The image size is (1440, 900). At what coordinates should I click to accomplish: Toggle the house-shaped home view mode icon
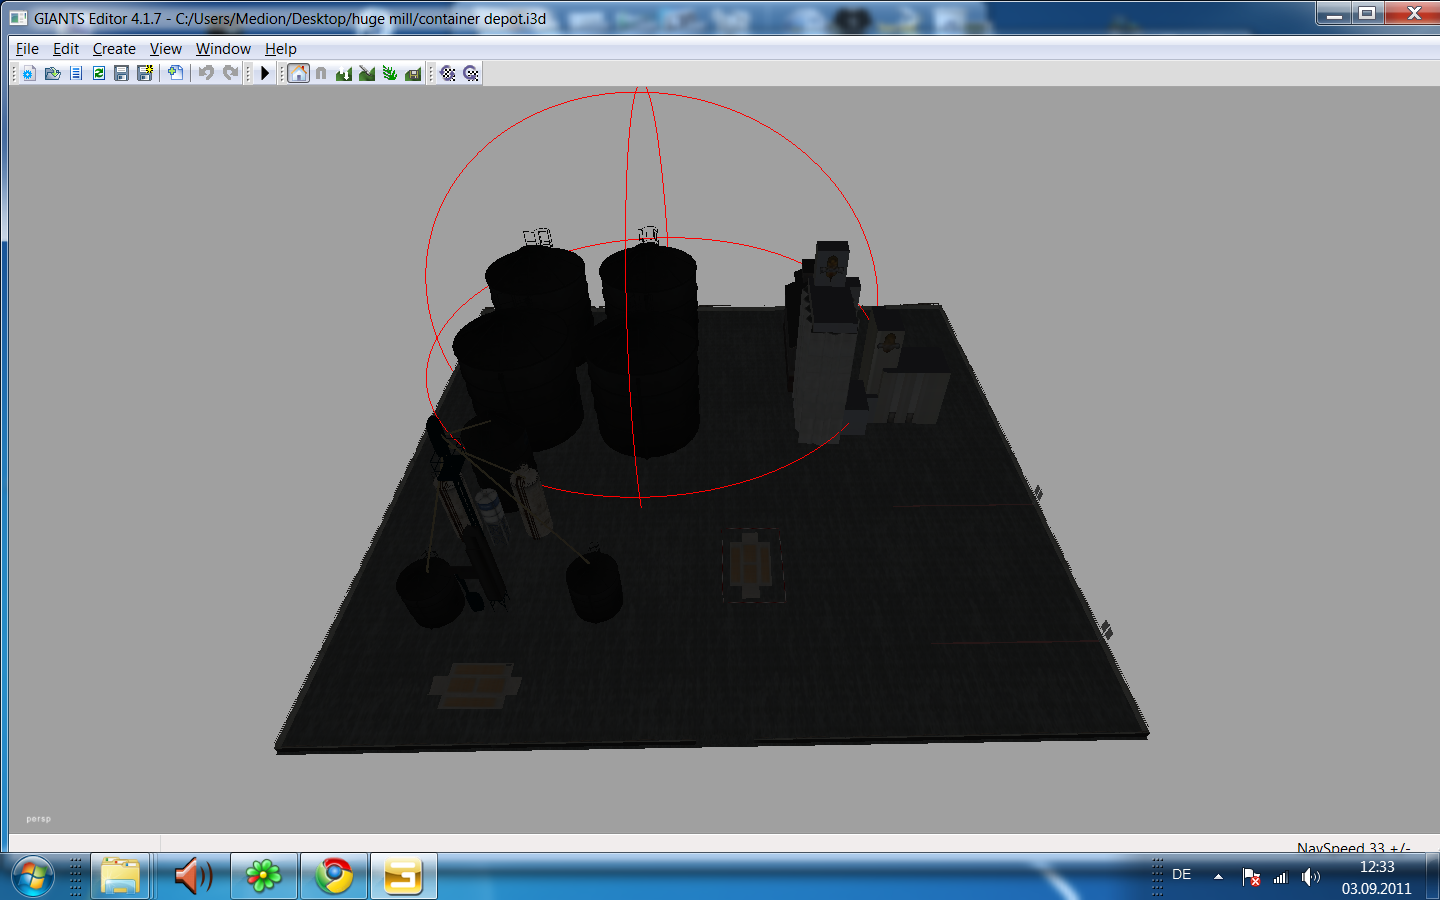click(298, 73)
